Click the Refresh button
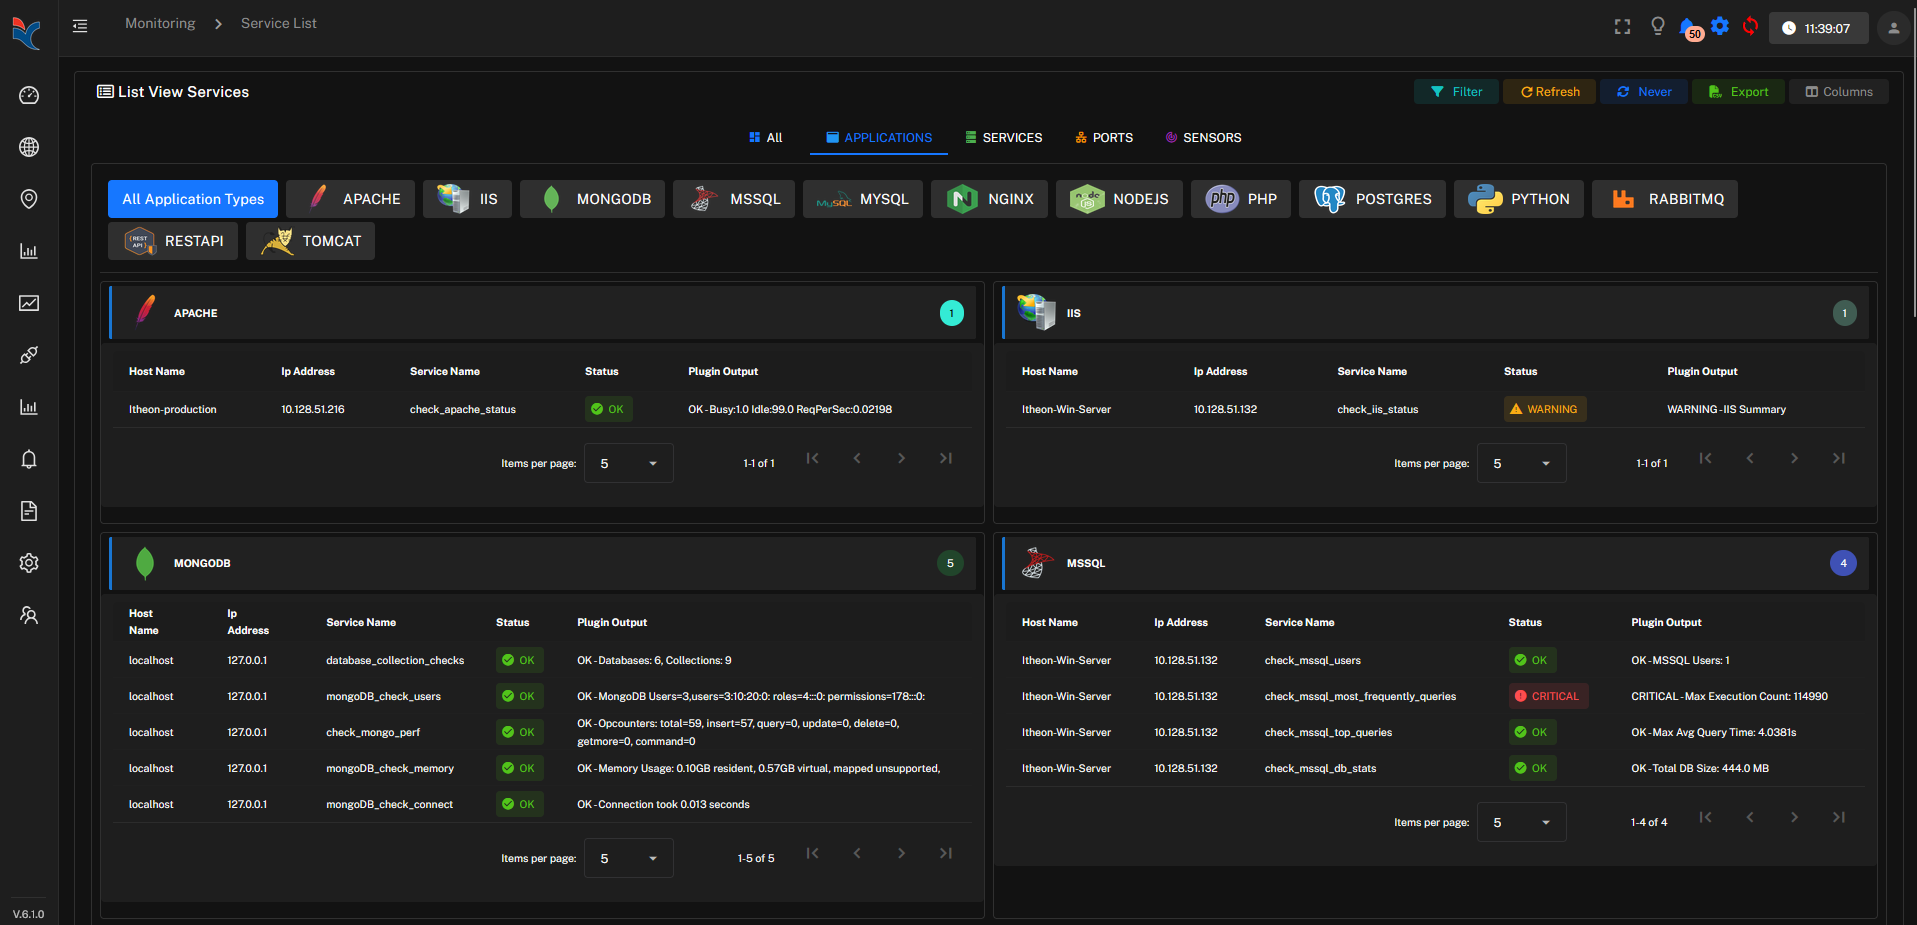The image size is (1917, 925). click(x=1550, y=92)
